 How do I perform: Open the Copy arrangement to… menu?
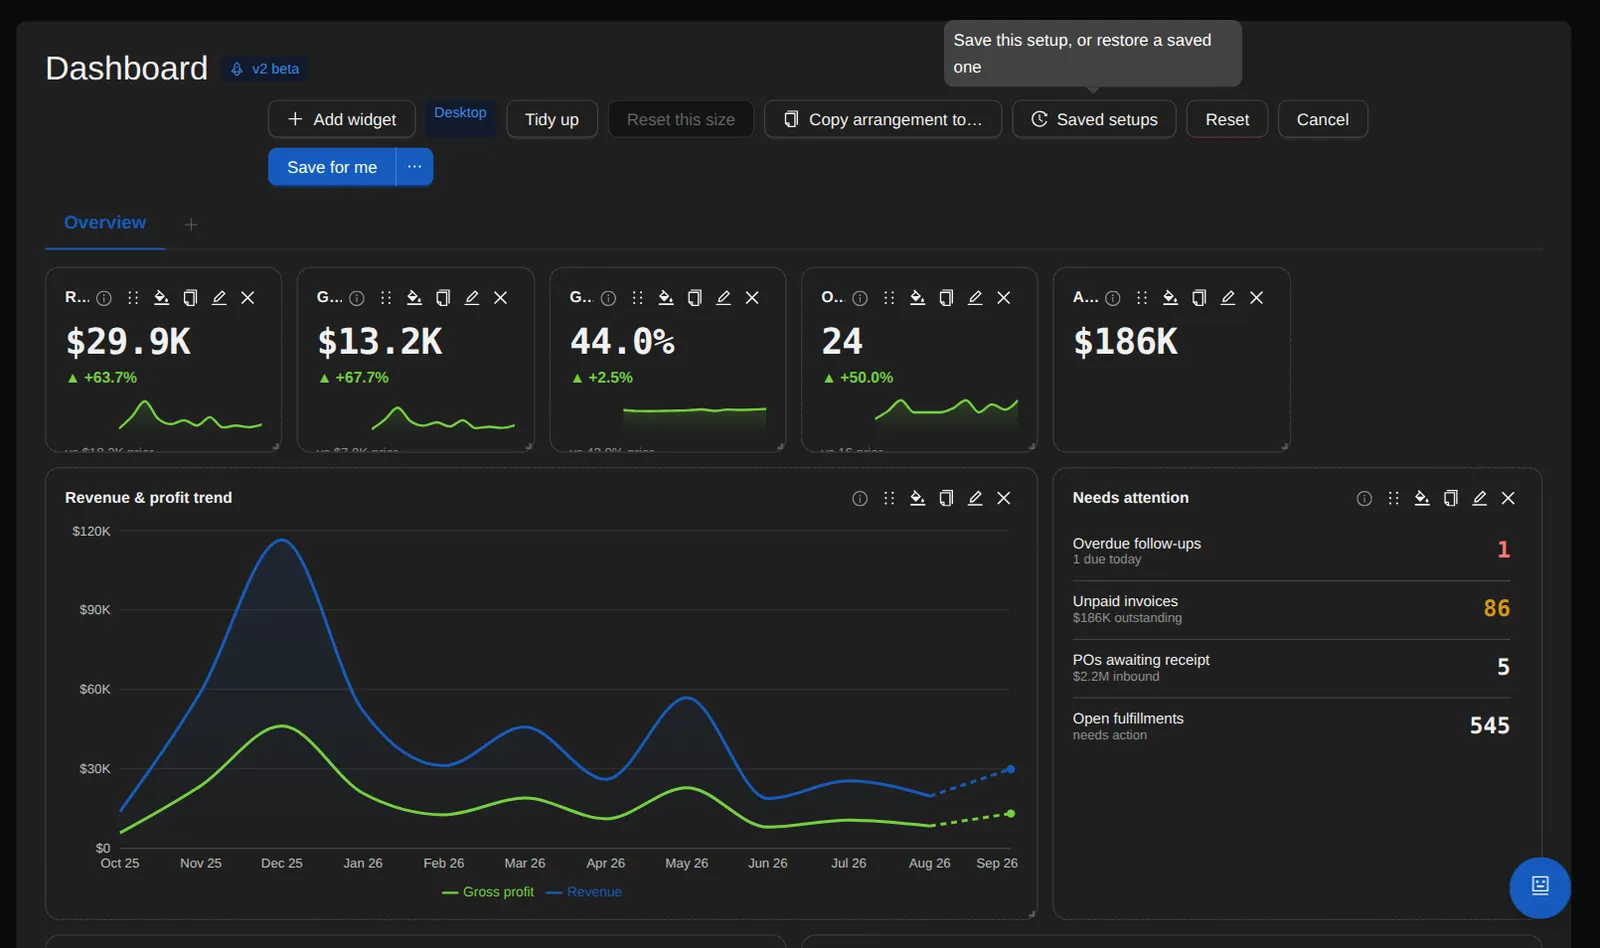click(883, 119)
